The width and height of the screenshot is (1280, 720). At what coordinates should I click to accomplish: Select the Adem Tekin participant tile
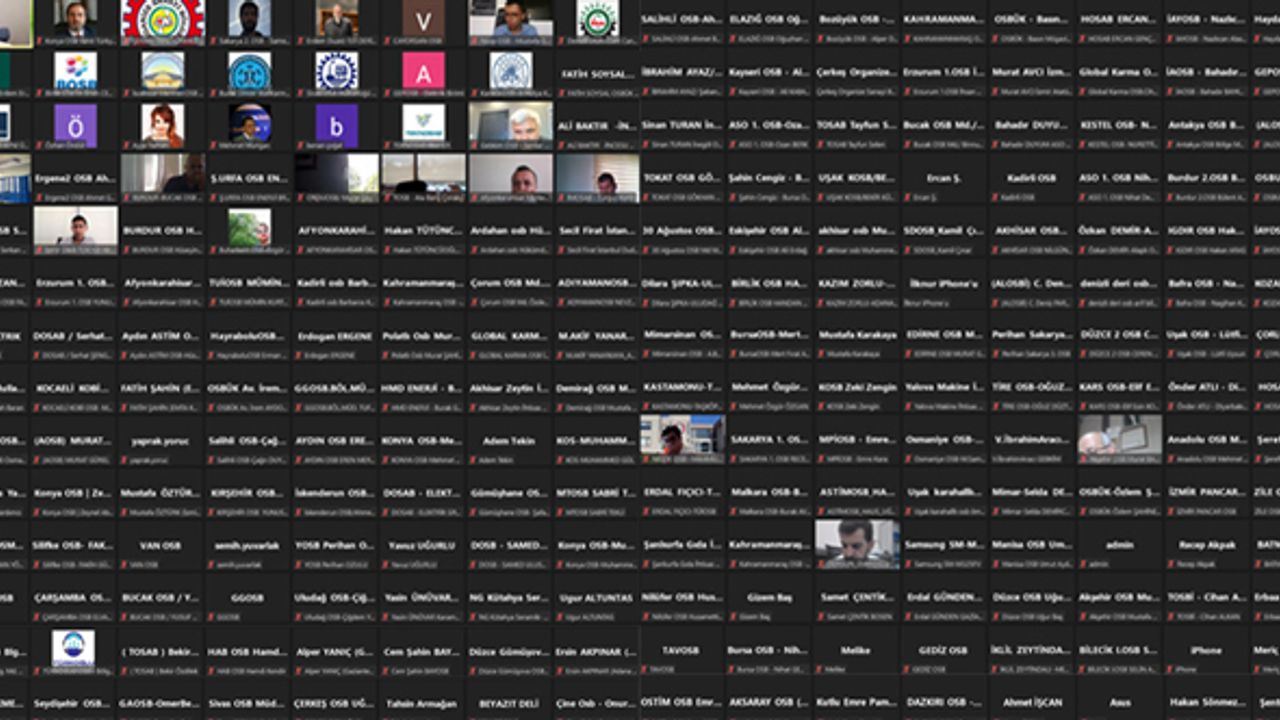(510, 440)
